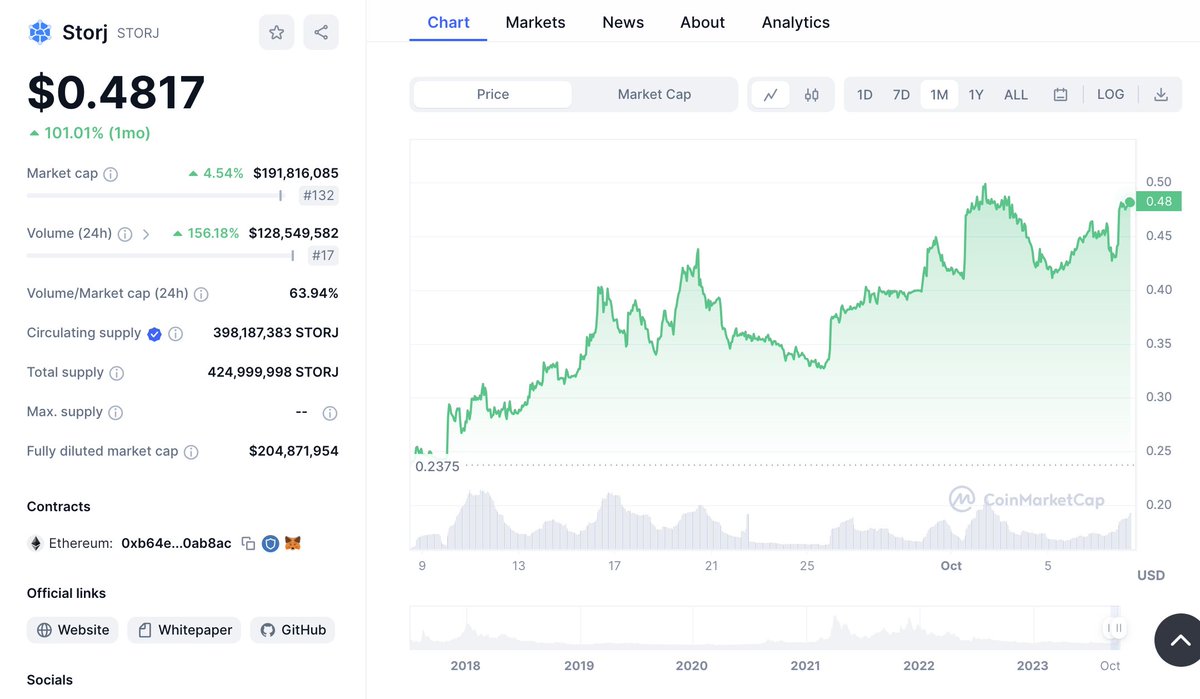Click the Ethereum logo icon

coord(35,544)
